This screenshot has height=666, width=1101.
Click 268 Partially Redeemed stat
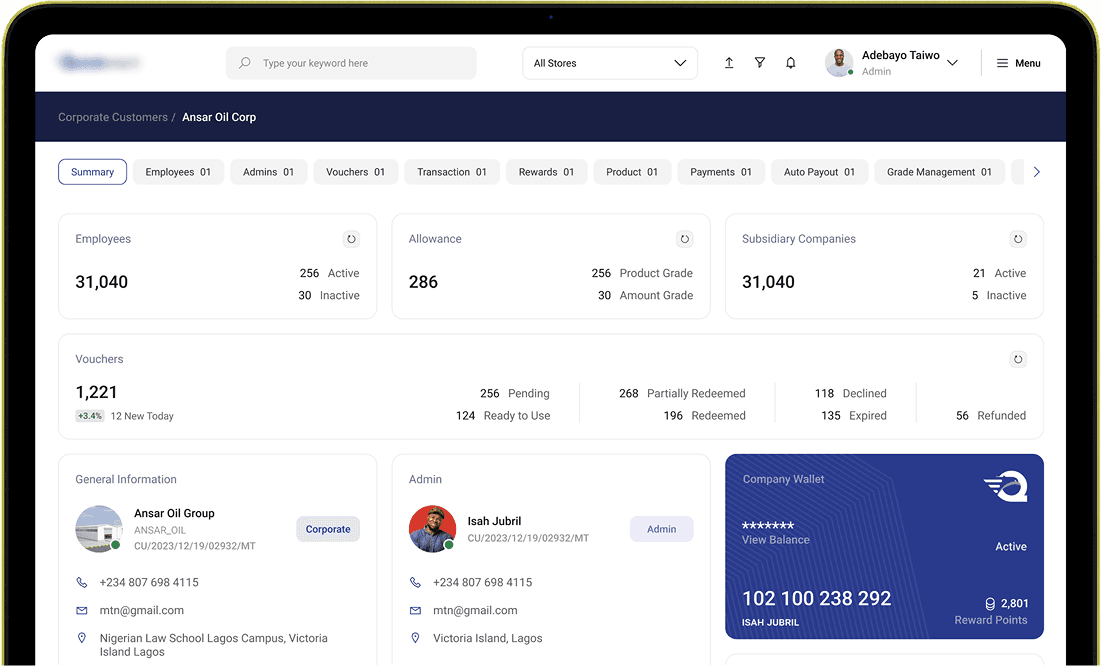tap(683, 393)
